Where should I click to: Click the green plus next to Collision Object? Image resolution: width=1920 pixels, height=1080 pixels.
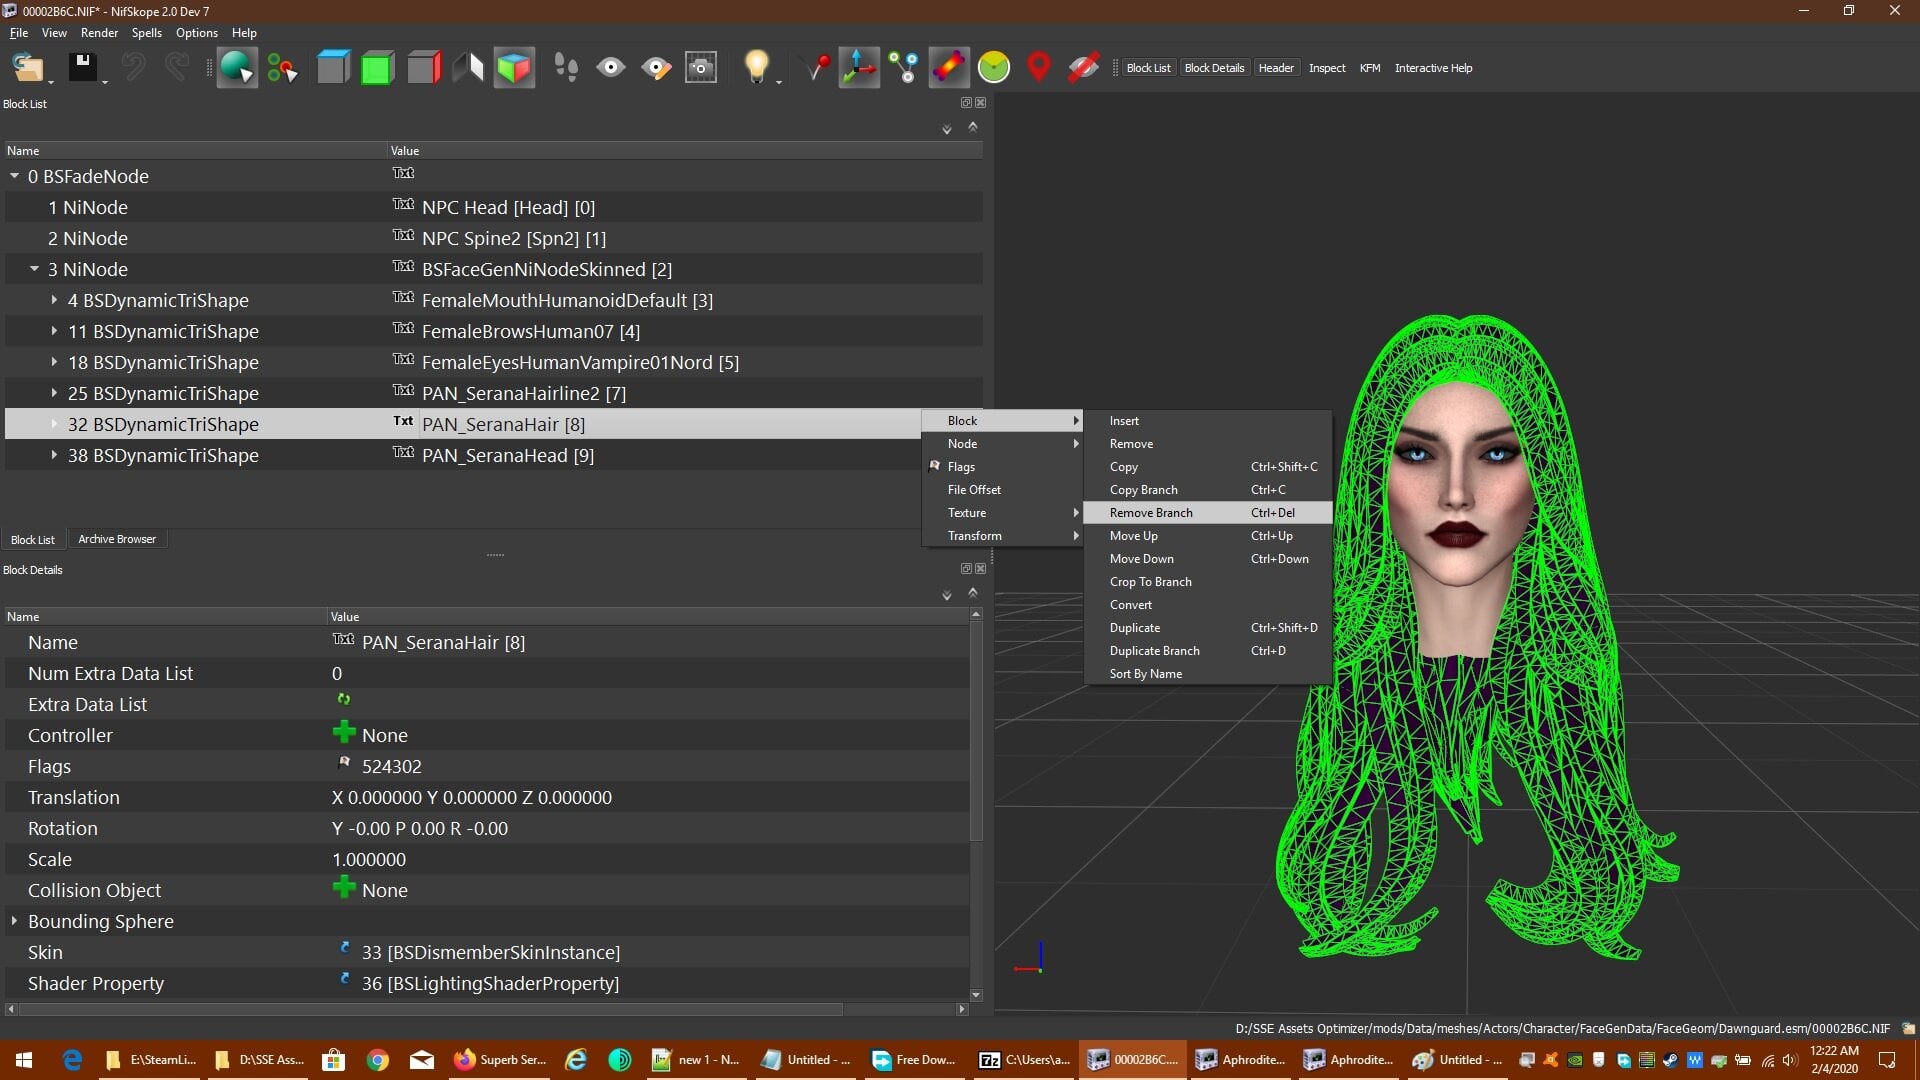click(344, 888)
